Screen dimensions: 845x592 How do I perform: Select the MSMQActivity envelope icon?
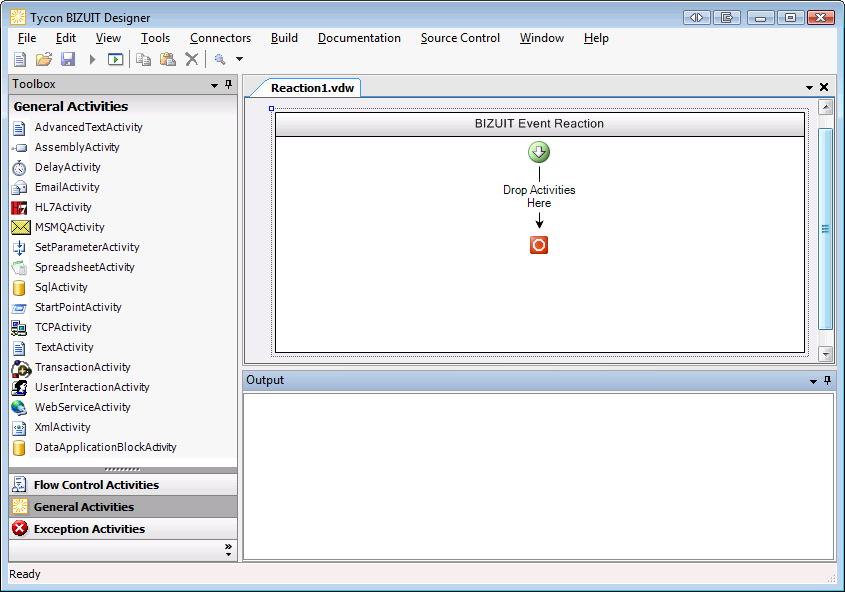tap(20, 227)
